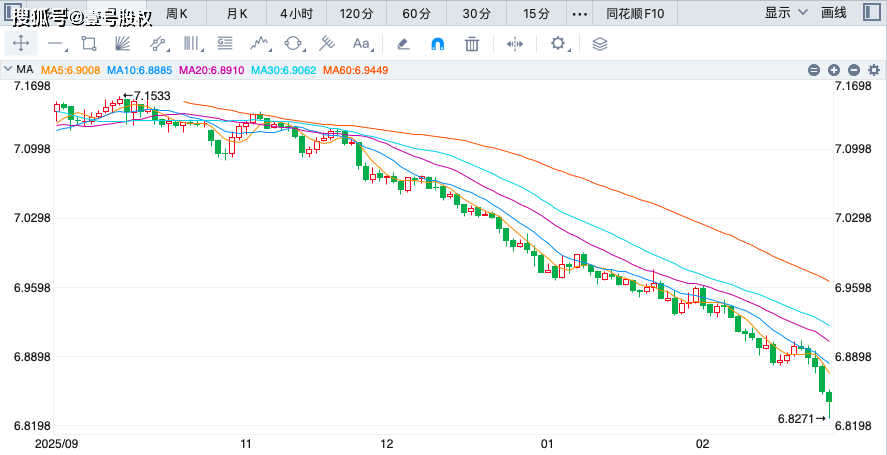Open the 显示 display dropdown
The width and height of the screenshot is (887, 455).
[x=783, y=13]
